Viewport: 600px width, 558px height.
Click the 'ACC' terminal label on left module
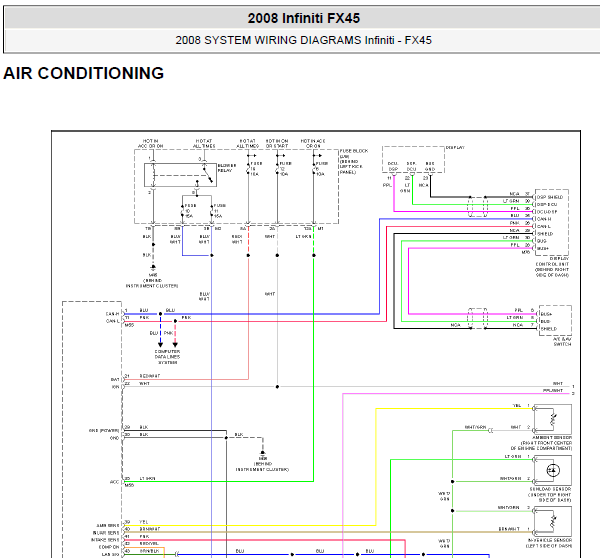click(115, 482)
